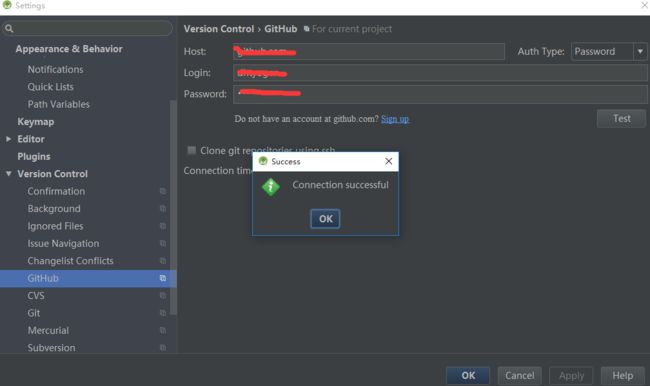Click the Help button
This screenshot has height=386, width=650.
coord(623,376)
